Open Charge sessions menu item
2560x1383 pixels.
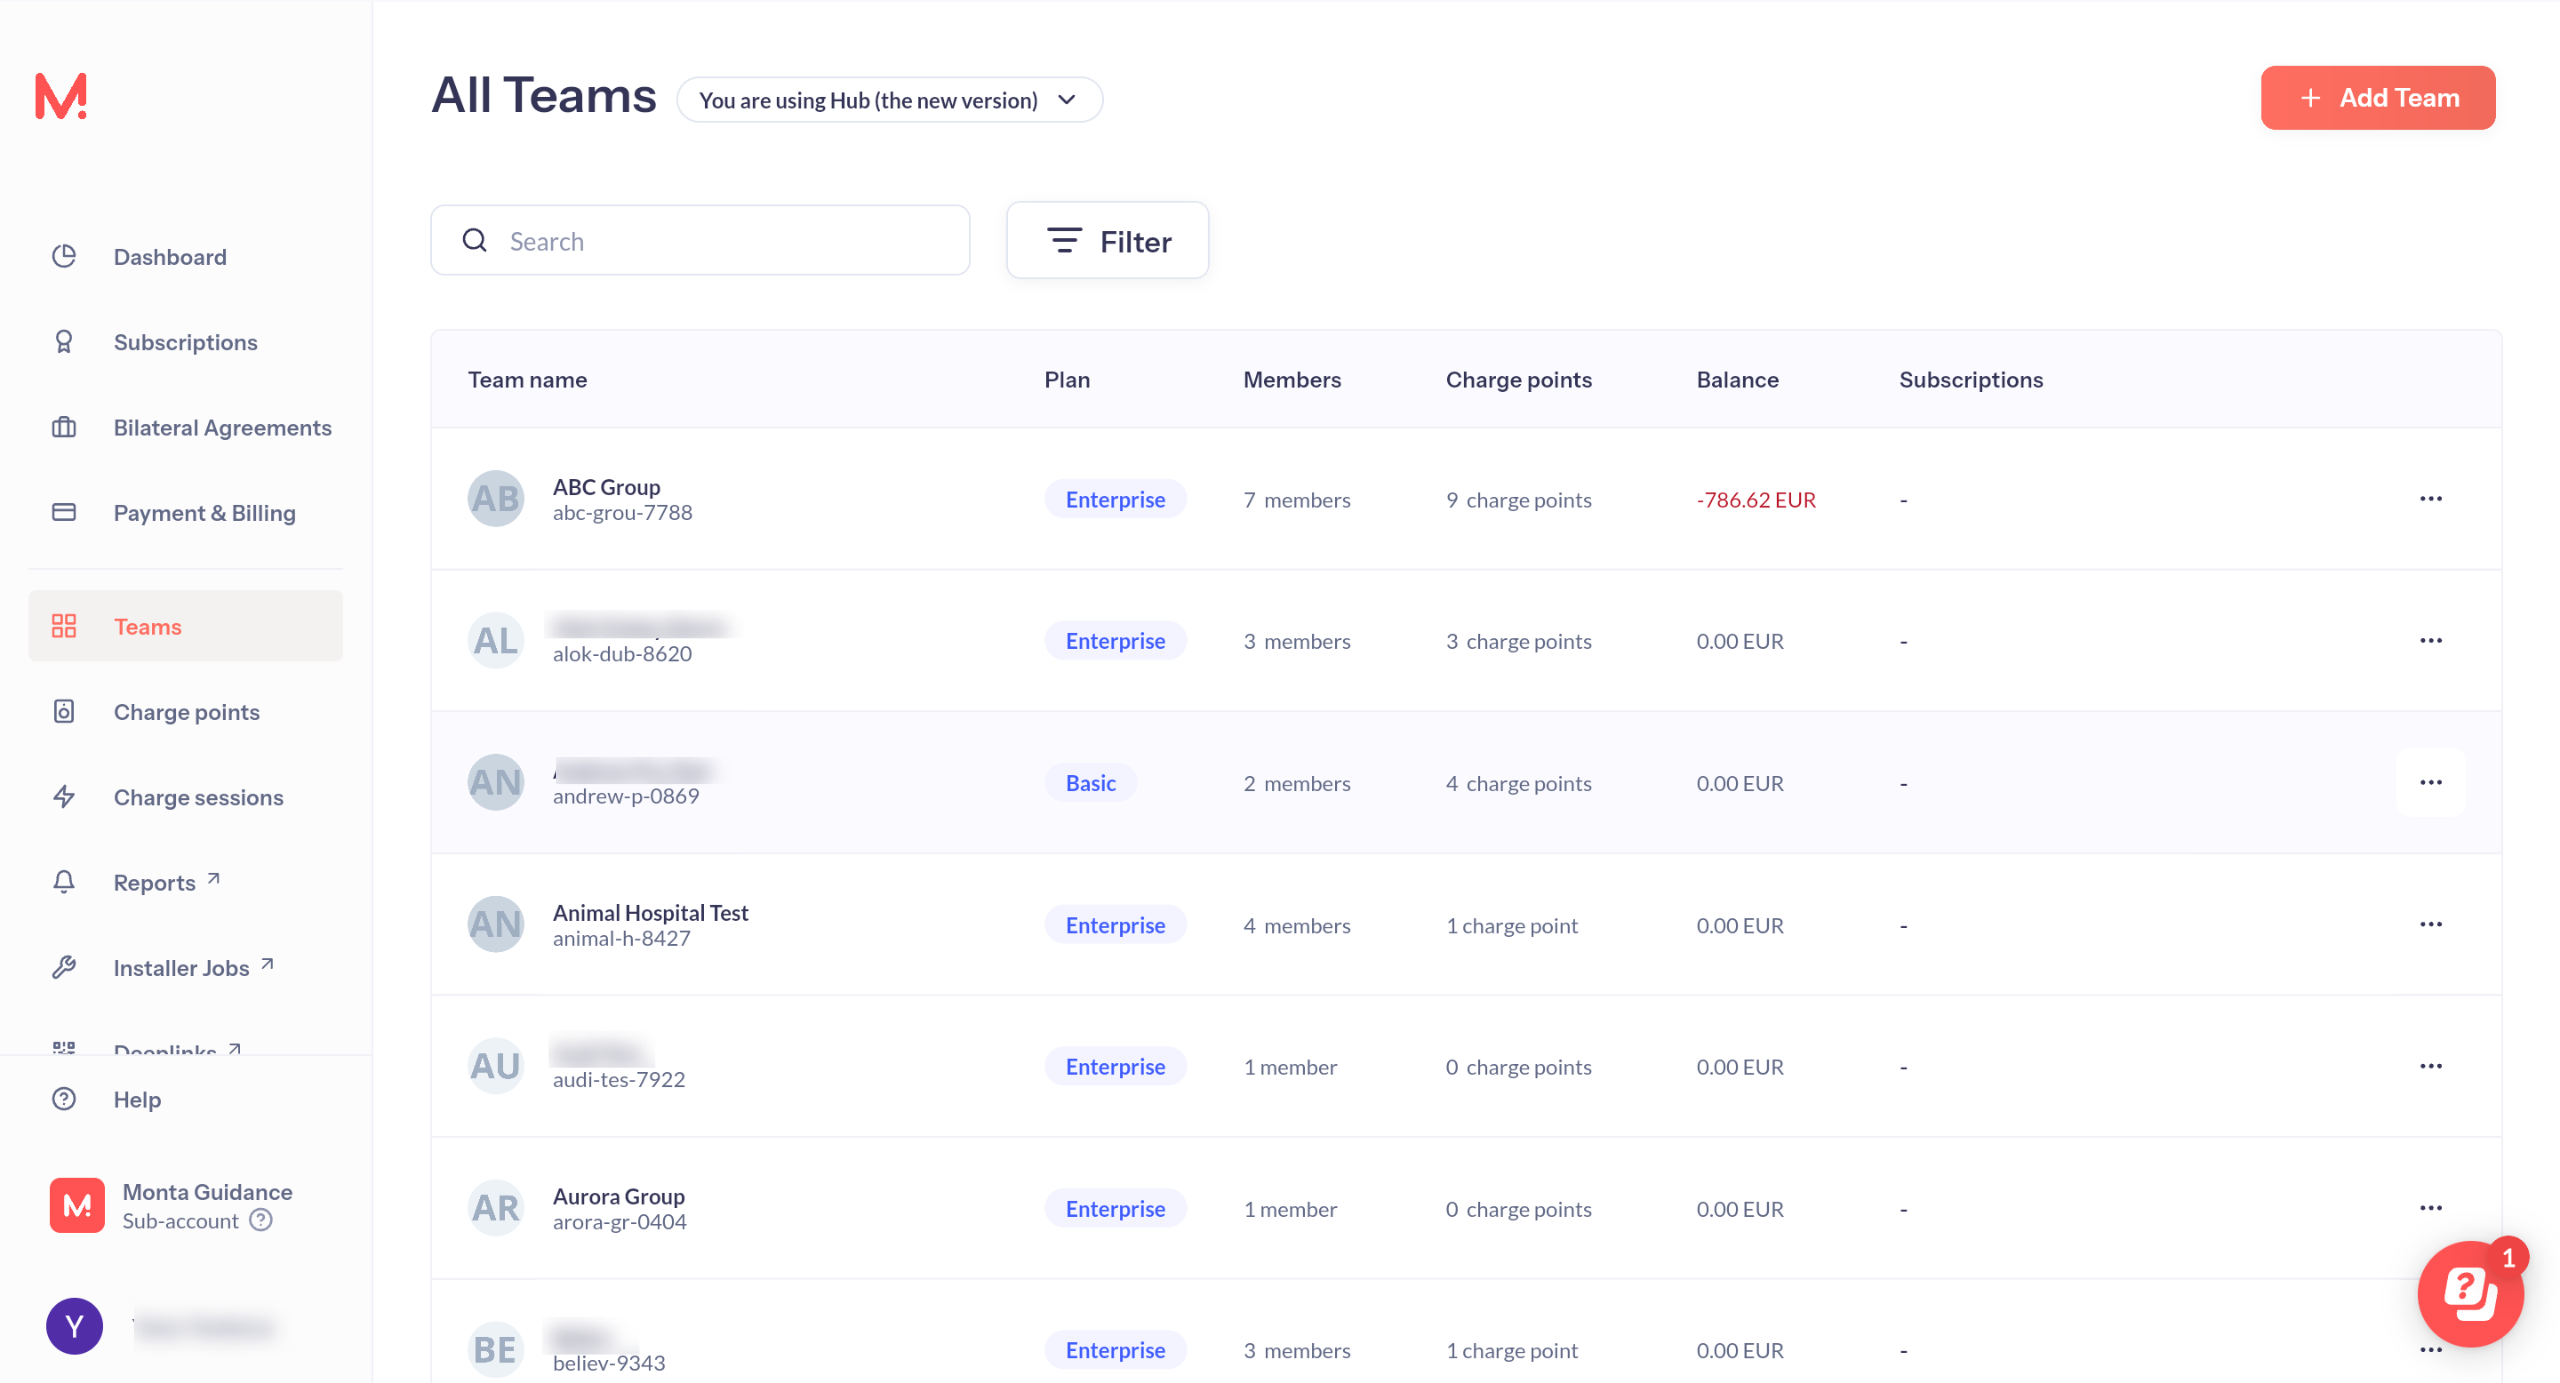tap(198, 797)
